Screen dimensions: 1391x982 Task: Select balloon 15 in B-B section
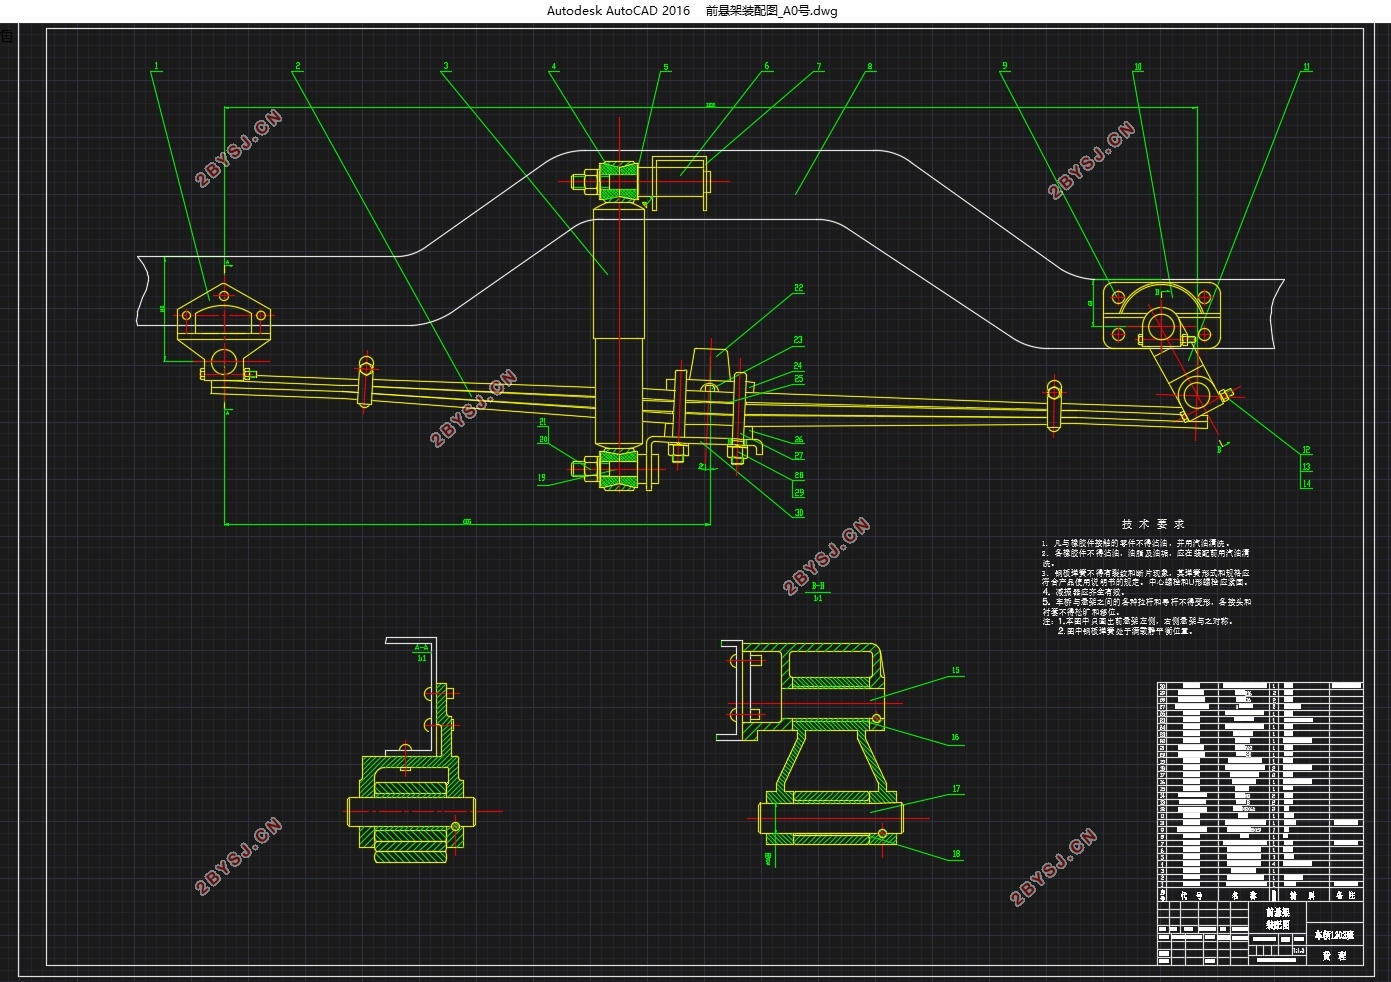pyautogui.click(x=956, y=671)
